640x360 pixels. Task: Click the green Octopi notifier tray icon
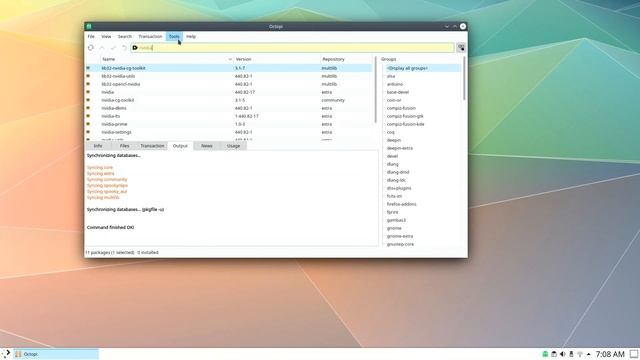(545, 354)
